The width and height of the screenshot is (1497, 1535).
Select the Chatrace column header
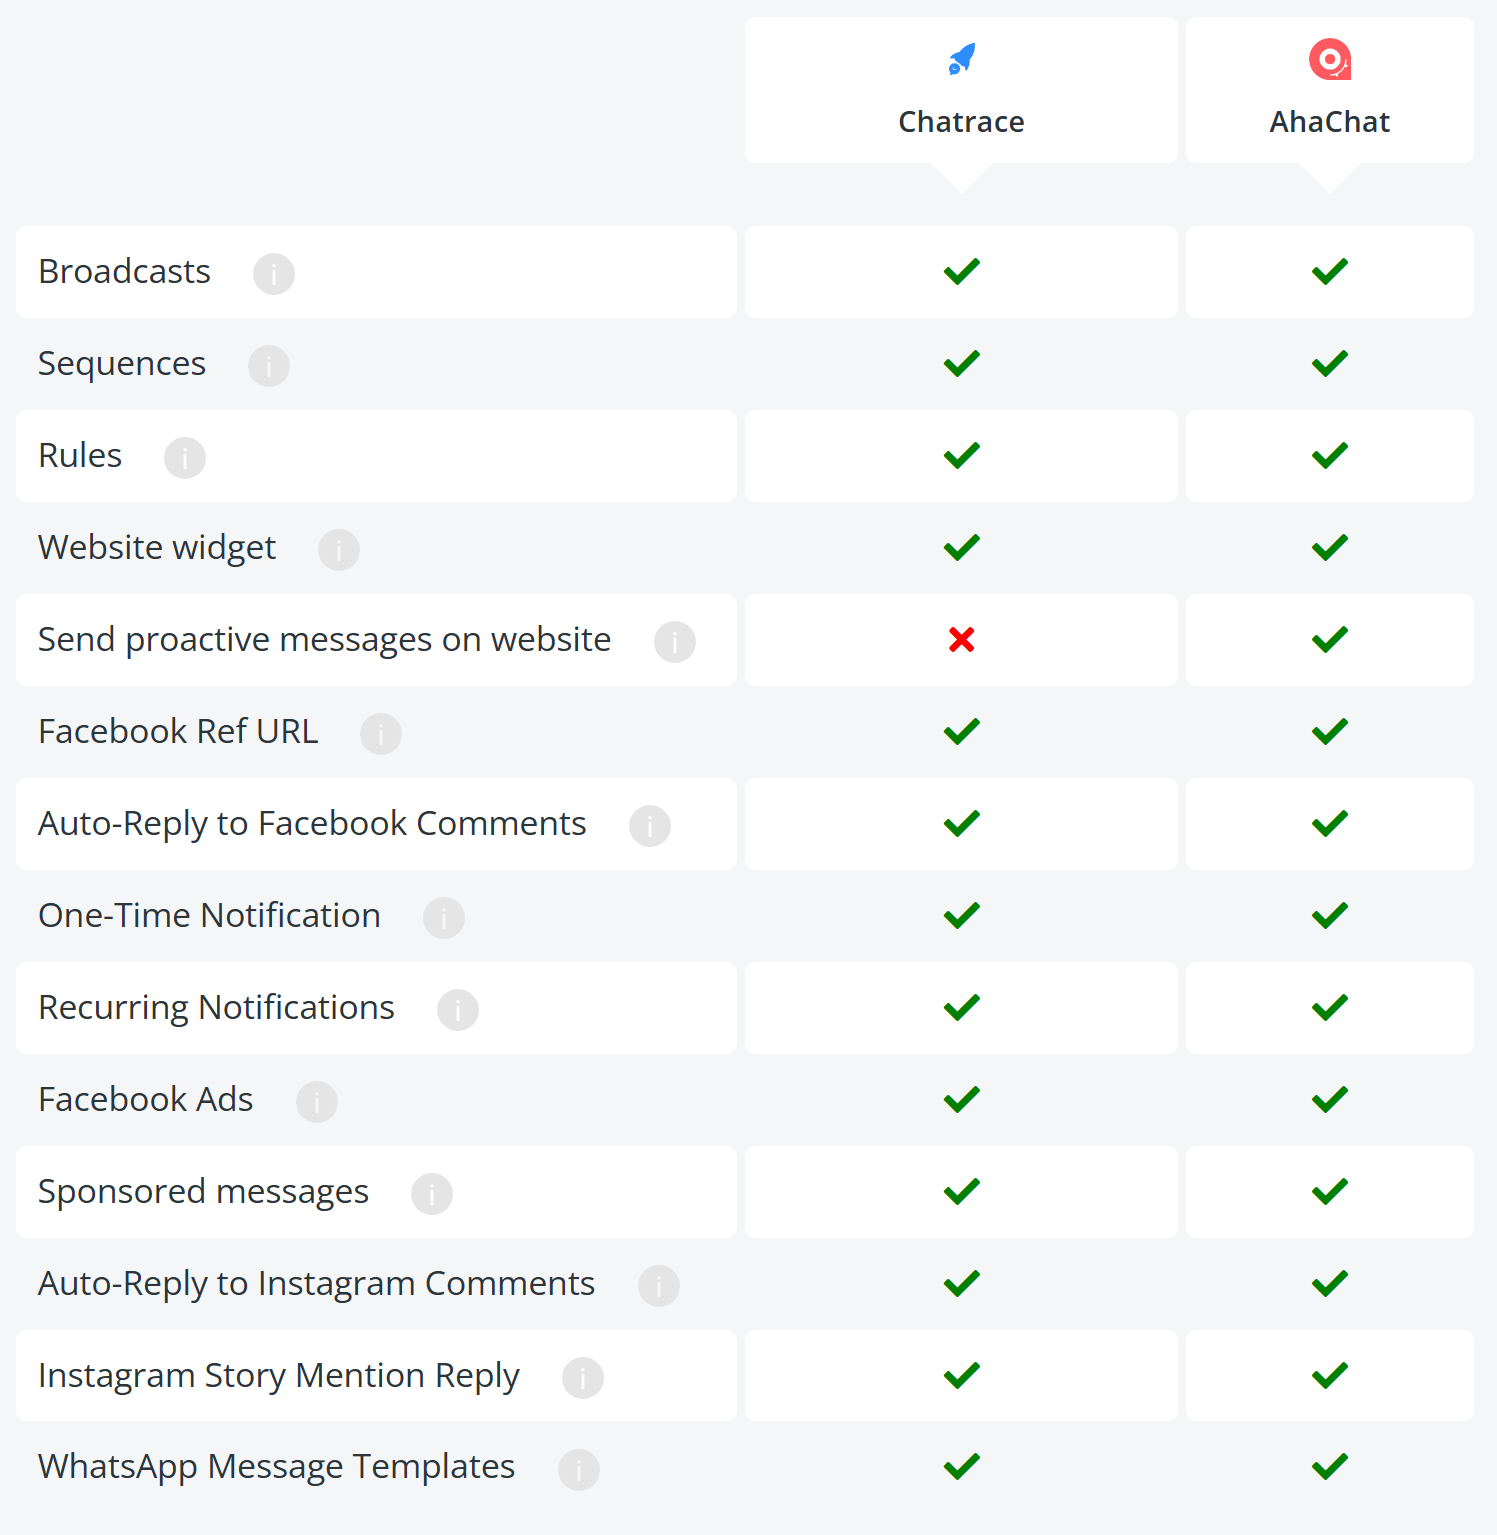[x=961, y=90]
